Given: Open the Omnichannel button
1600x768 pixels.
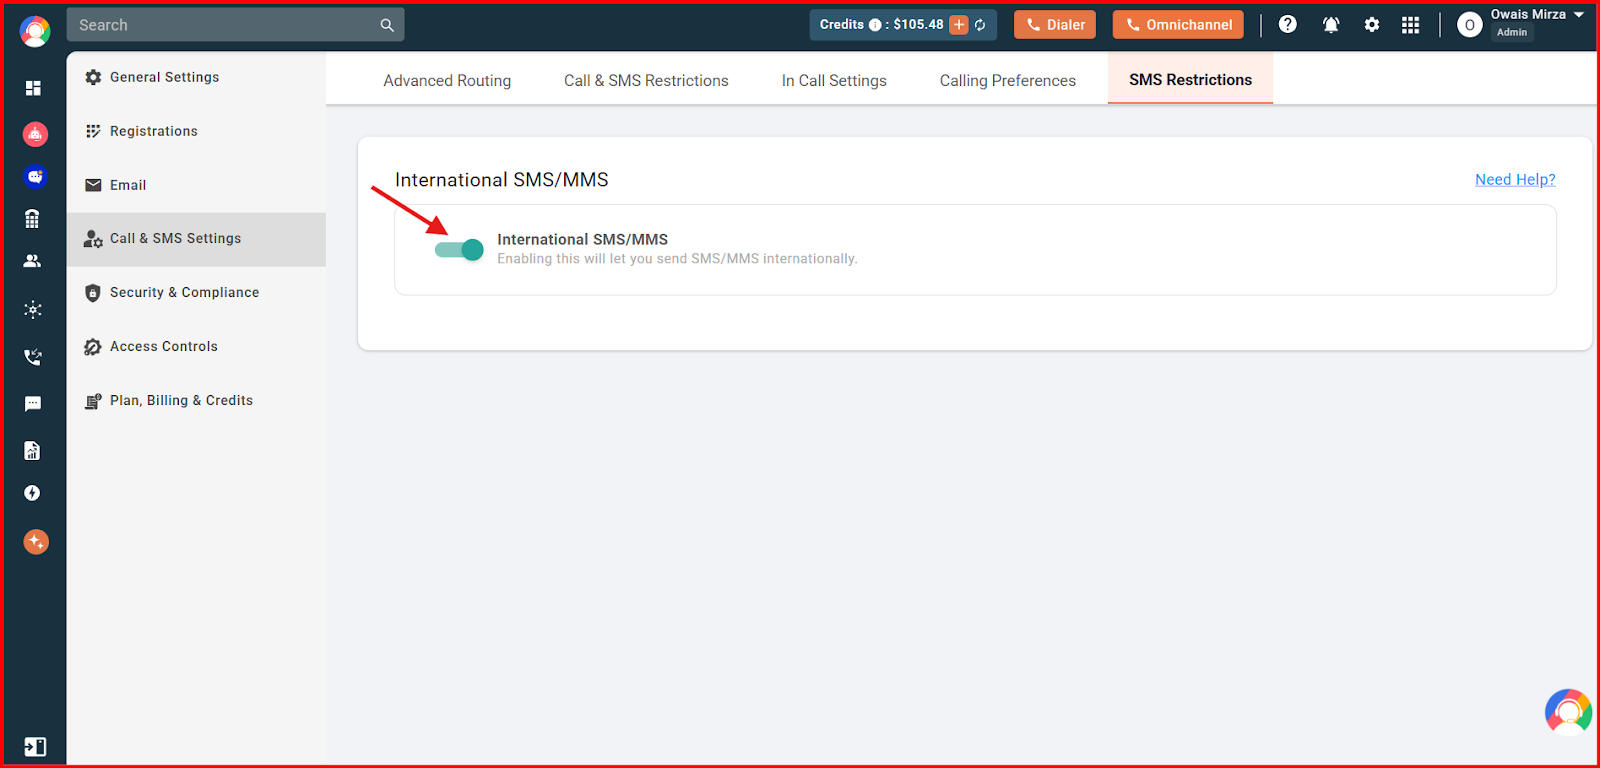Looking at the screenshot, I should (1178, 25).
